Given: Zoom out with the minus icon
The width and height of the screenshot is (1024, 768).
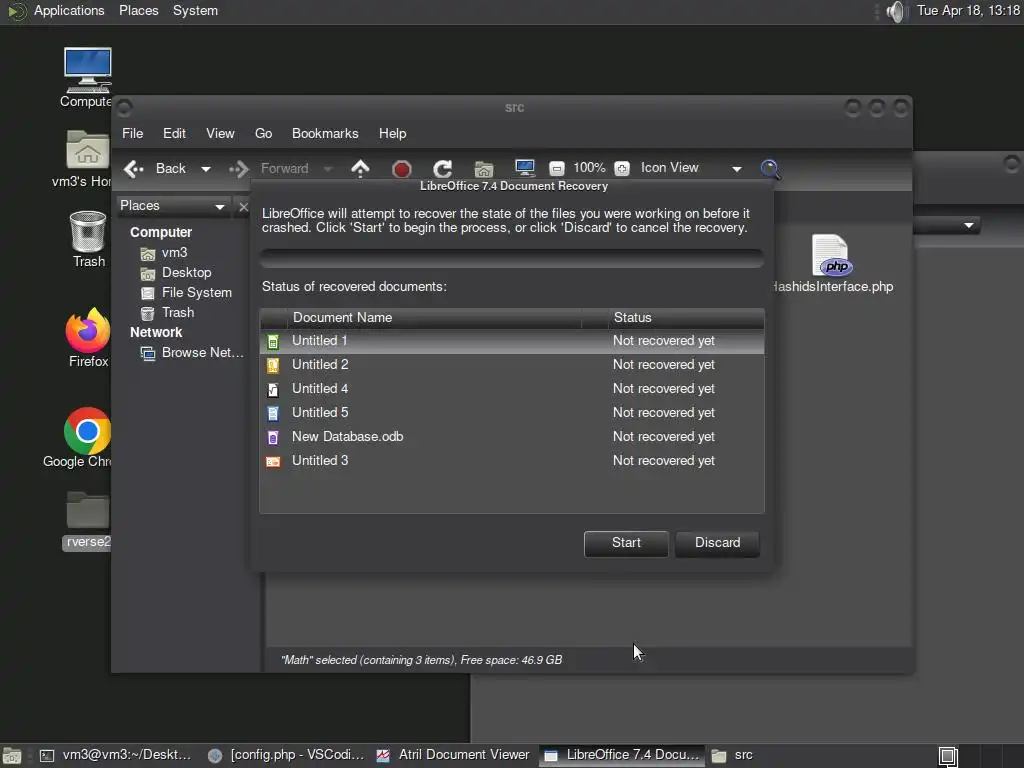Looking at the screenshot, I should (x=556, y=168).
